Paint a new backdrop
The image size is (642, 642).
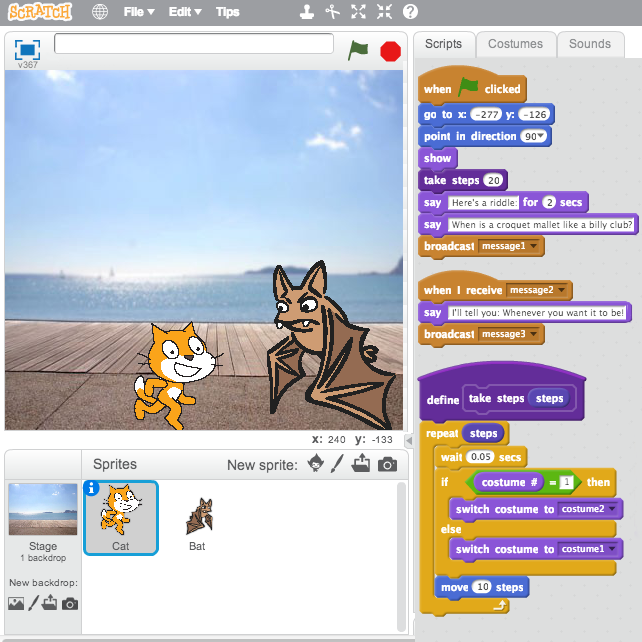coord(34,603)
